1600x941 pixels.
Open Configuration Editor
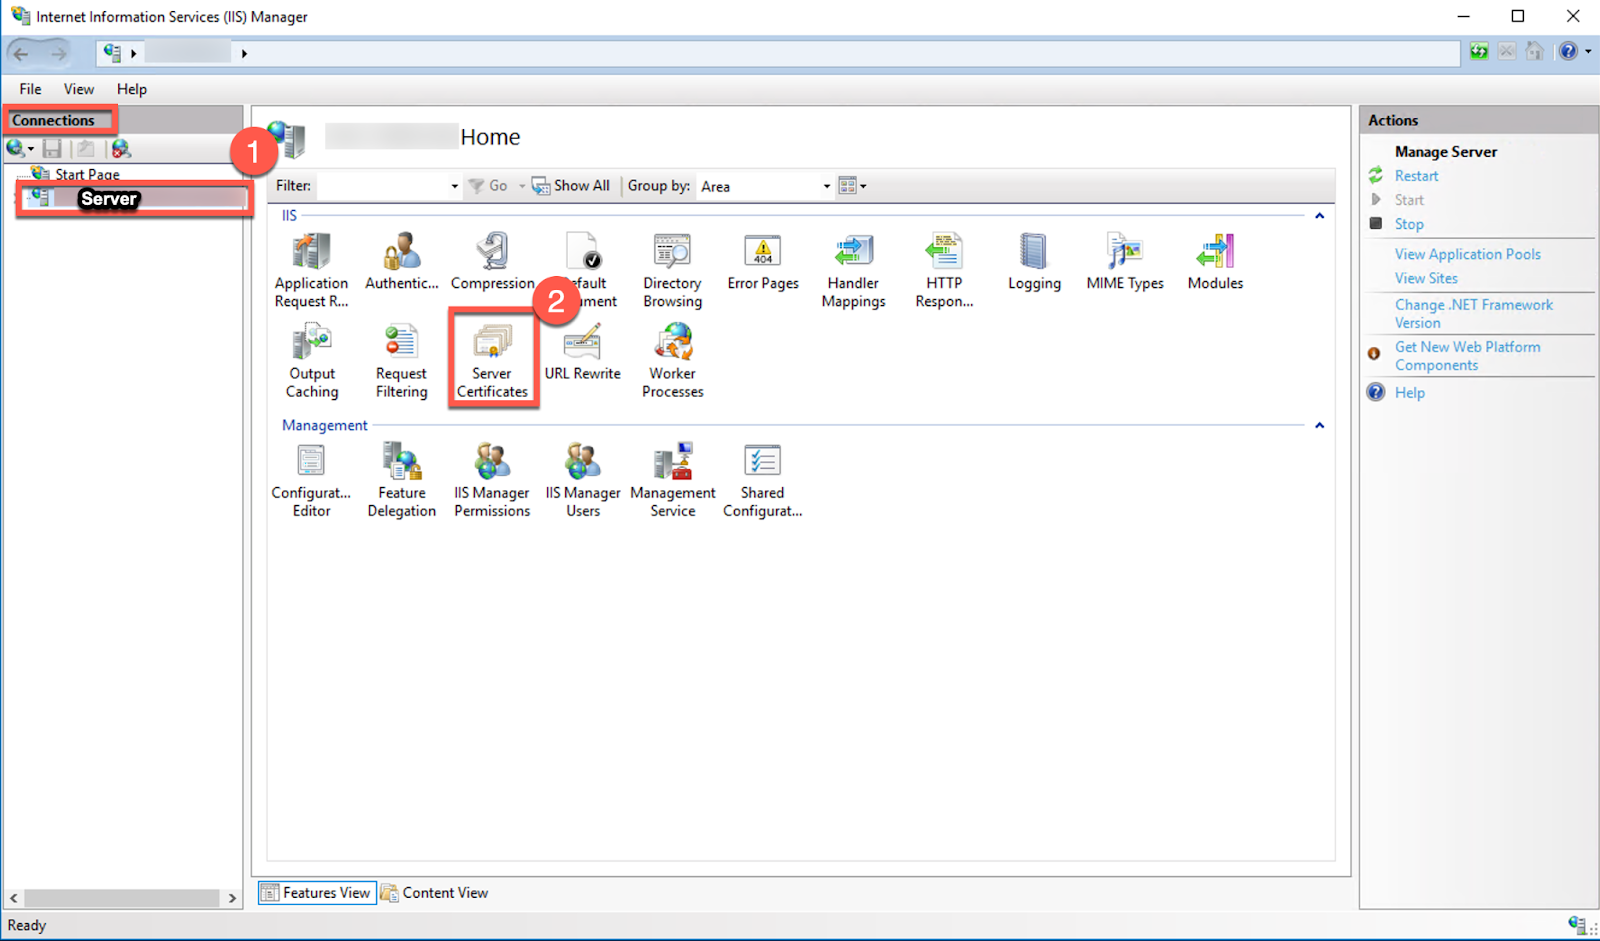click(x=312, y=480)
